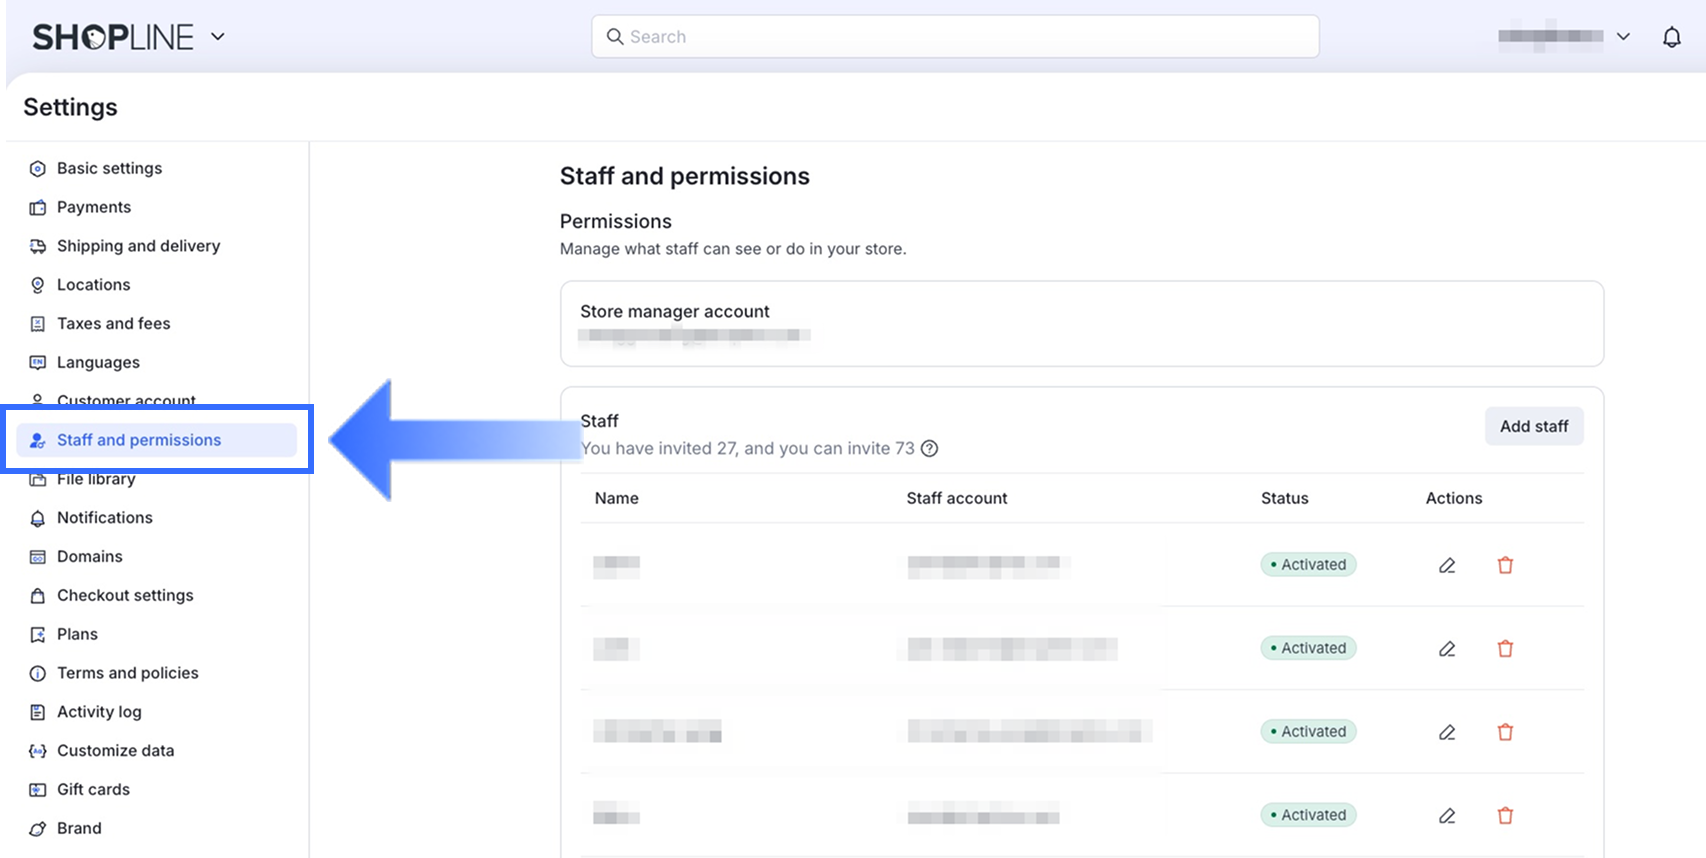
Task: Click edit pencil in third staff row
Action: coord(1447,732)
